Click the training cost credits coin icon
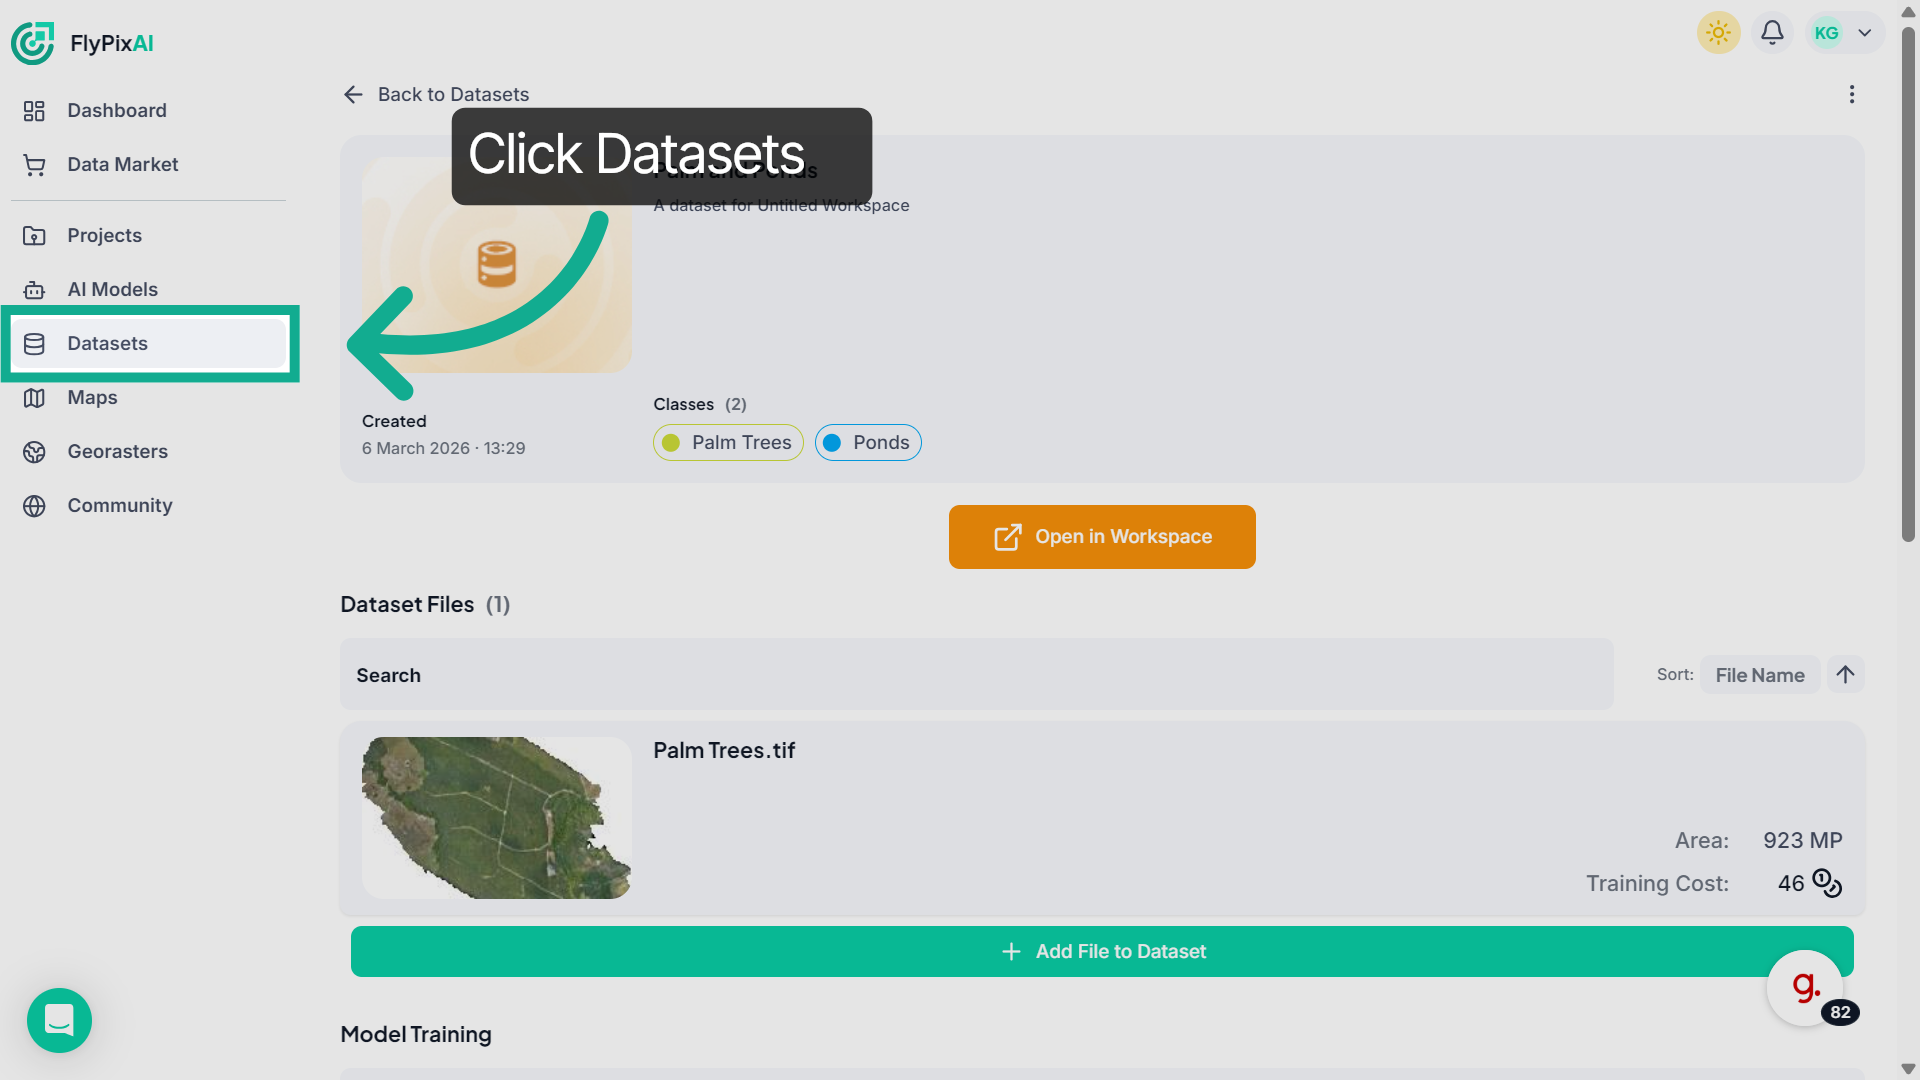This screenshot has height=1080, width=1920. [1827, 883]
